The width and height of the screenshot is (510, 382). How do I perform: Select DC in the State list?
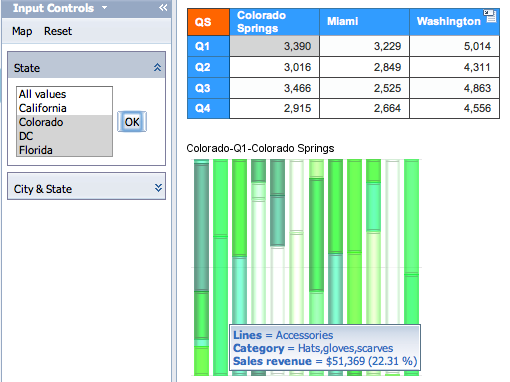click(x=64, y=136)
